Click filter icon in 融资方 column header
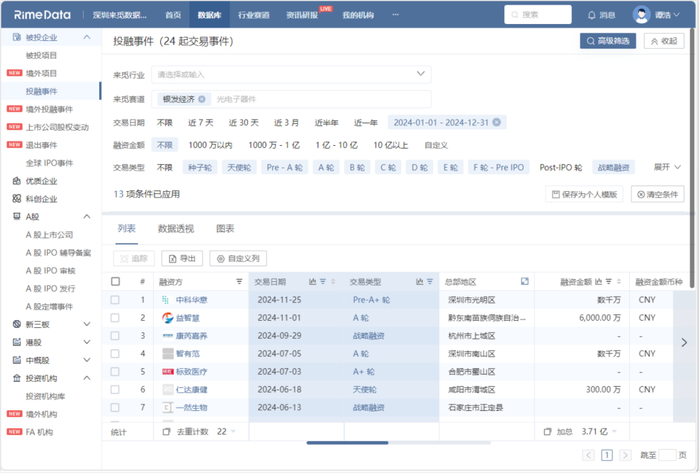This screenshot has width=700, height=473. point(239,282)
